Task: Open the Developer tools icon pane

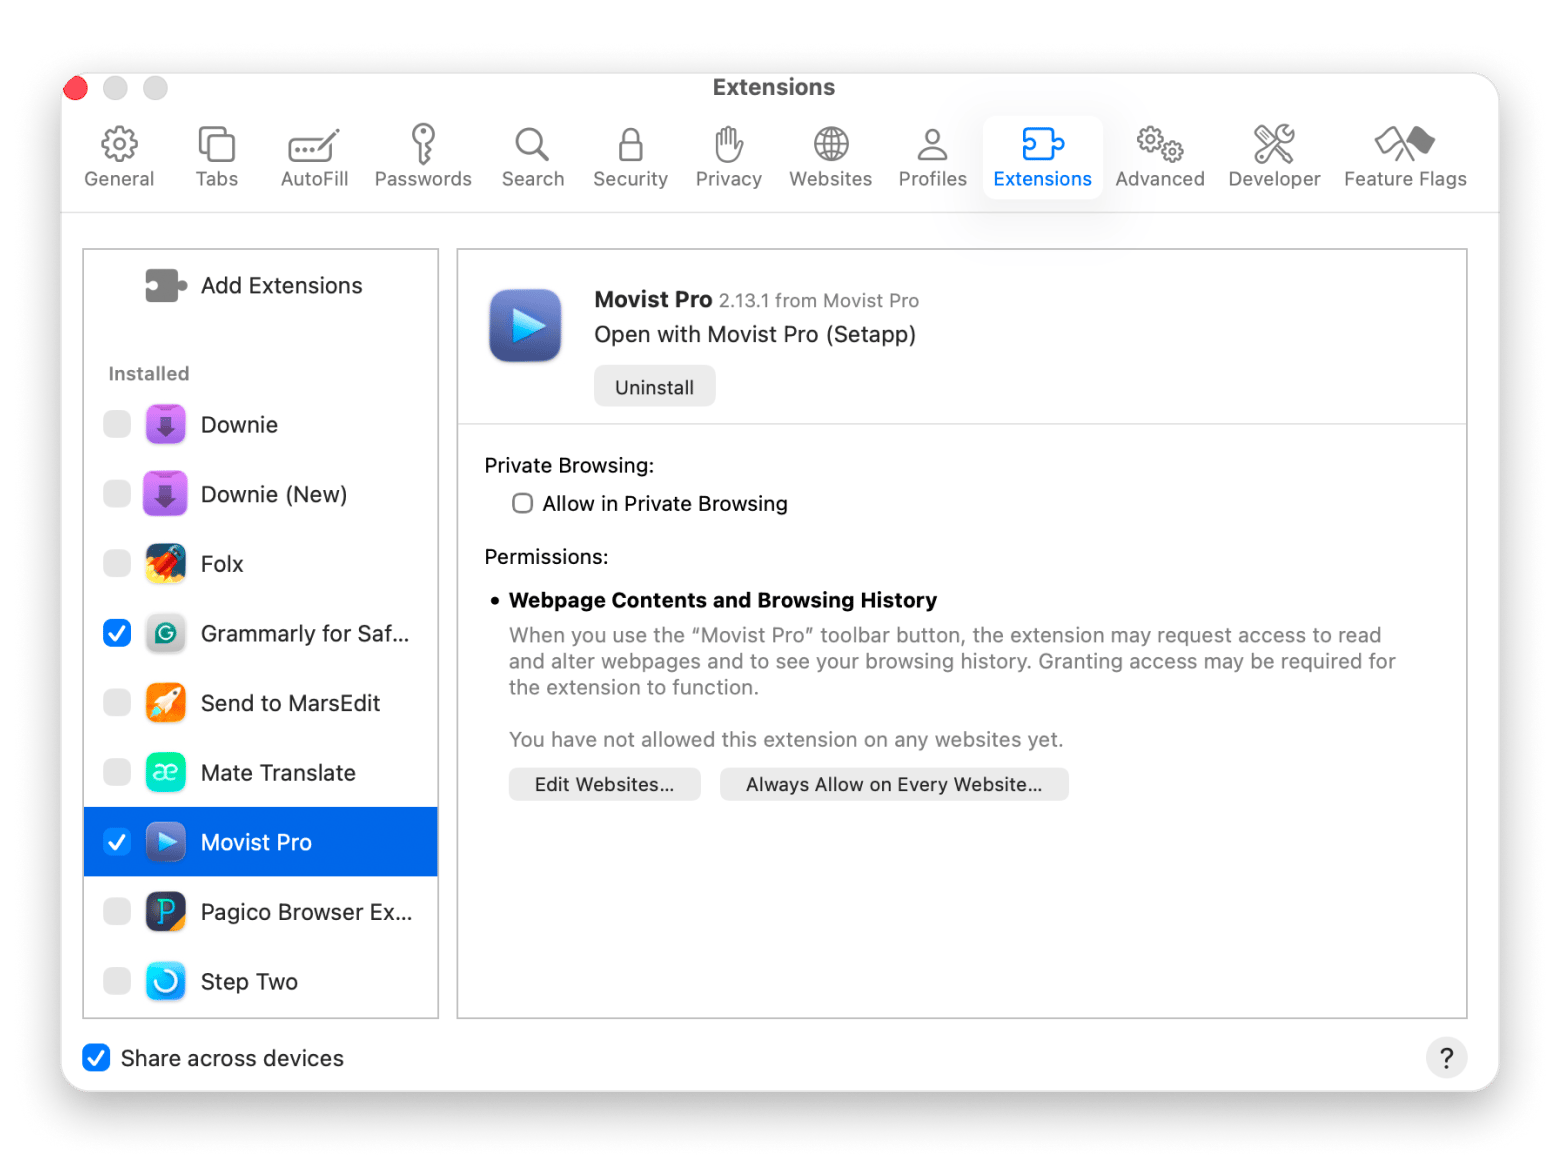Action: [x=1273, y=145]
